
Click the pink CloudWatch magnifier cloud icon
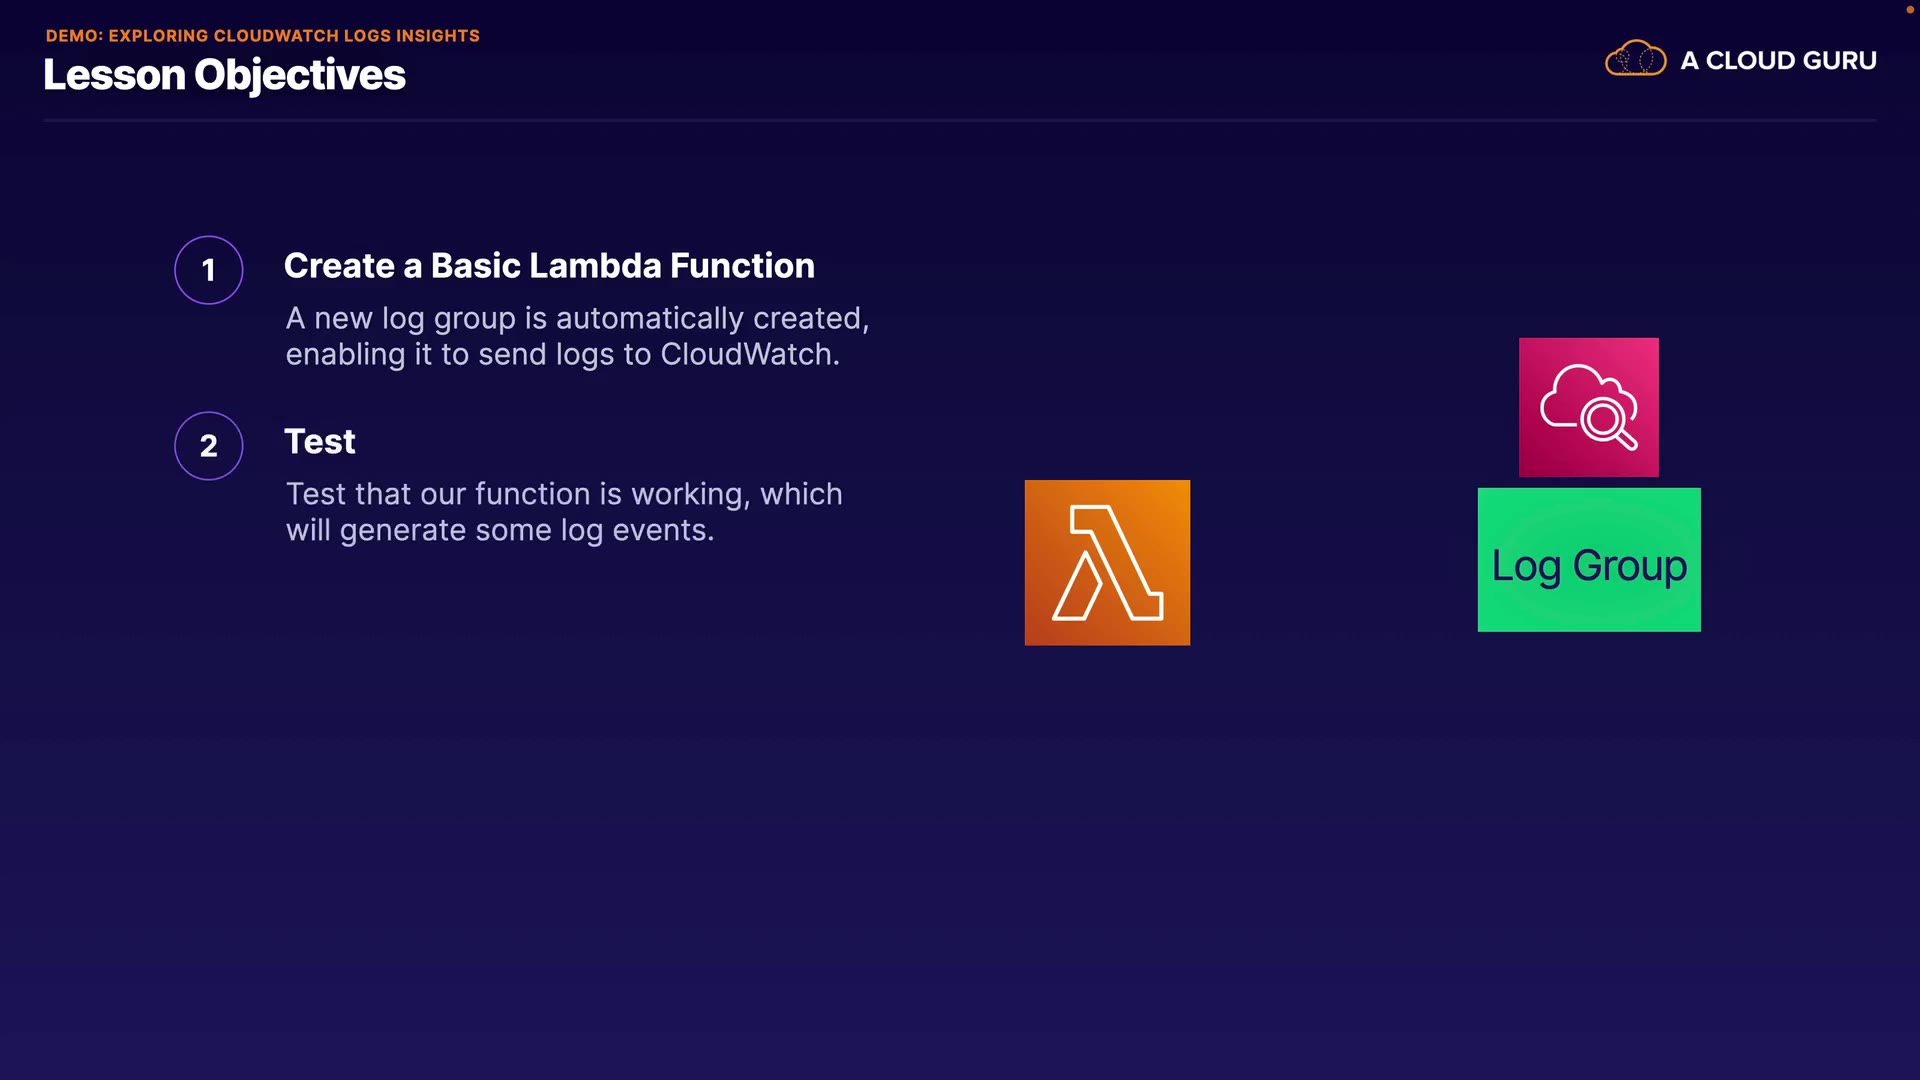(1588, 407)
